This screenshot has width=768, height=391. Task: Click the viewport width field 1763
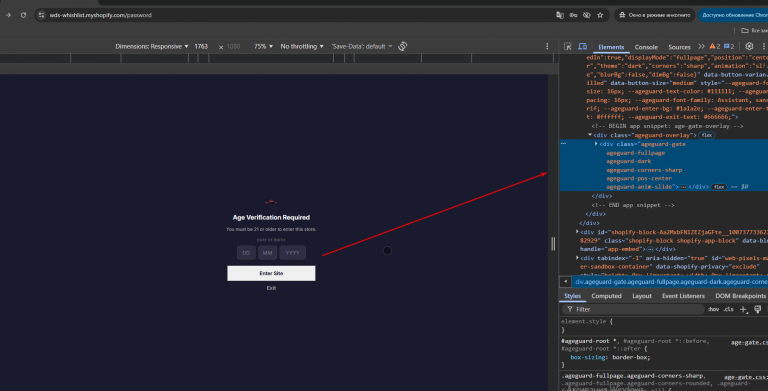click(201, 47)
